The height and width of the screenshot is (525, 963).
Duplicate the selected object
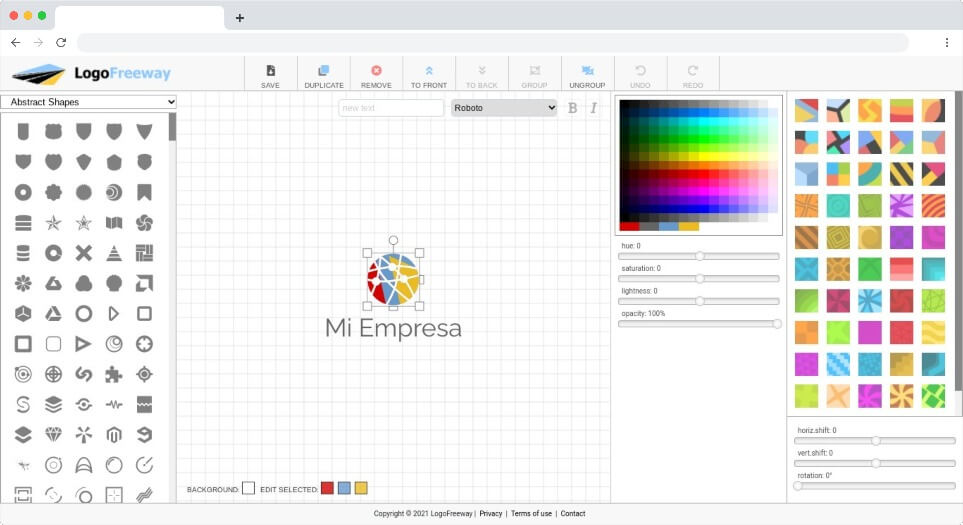click(324, 76)
